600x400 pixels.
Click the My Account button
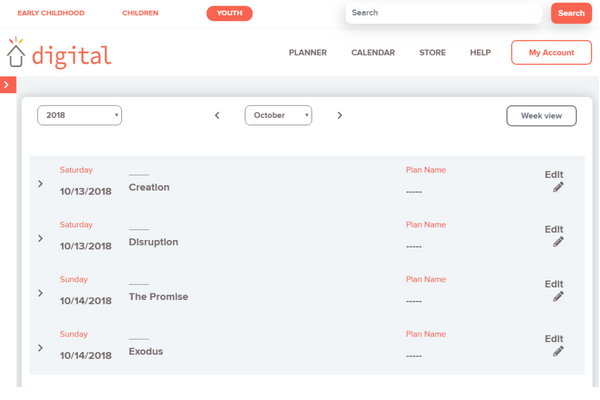(x=551, y=52)
